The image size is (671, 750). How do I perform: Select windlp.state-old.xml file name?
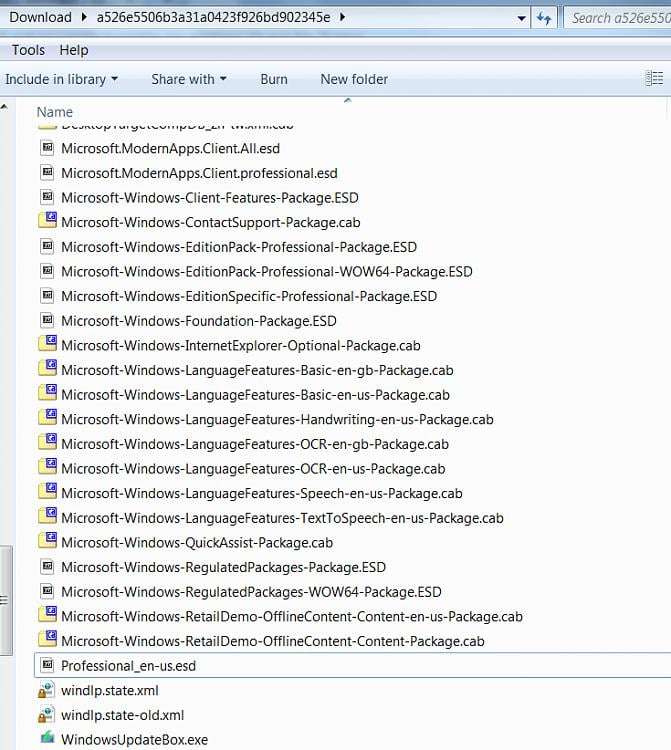(x=122, y=715)
